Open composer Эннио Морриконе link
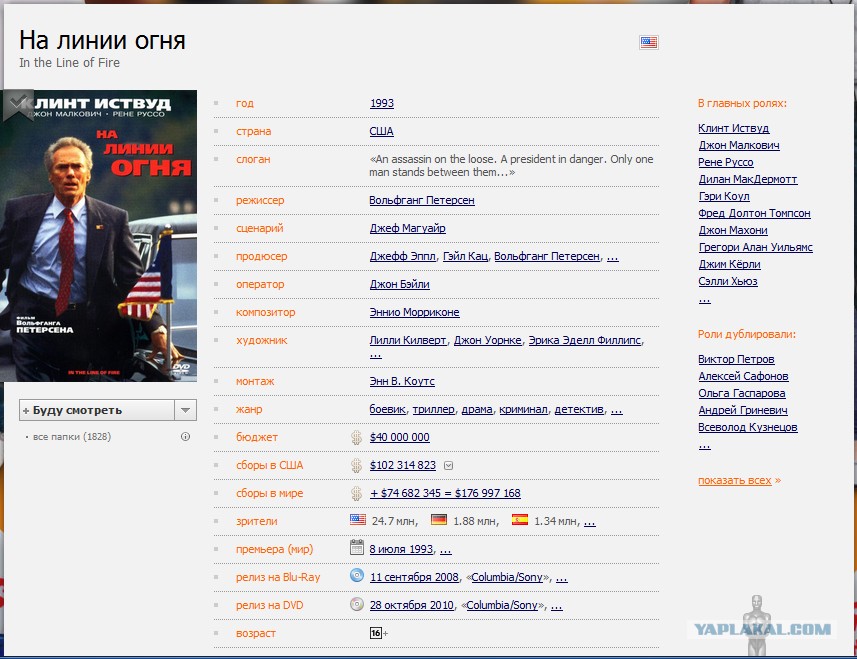The height and width of the screenshot is (659, 857). (x=414, y=312)
